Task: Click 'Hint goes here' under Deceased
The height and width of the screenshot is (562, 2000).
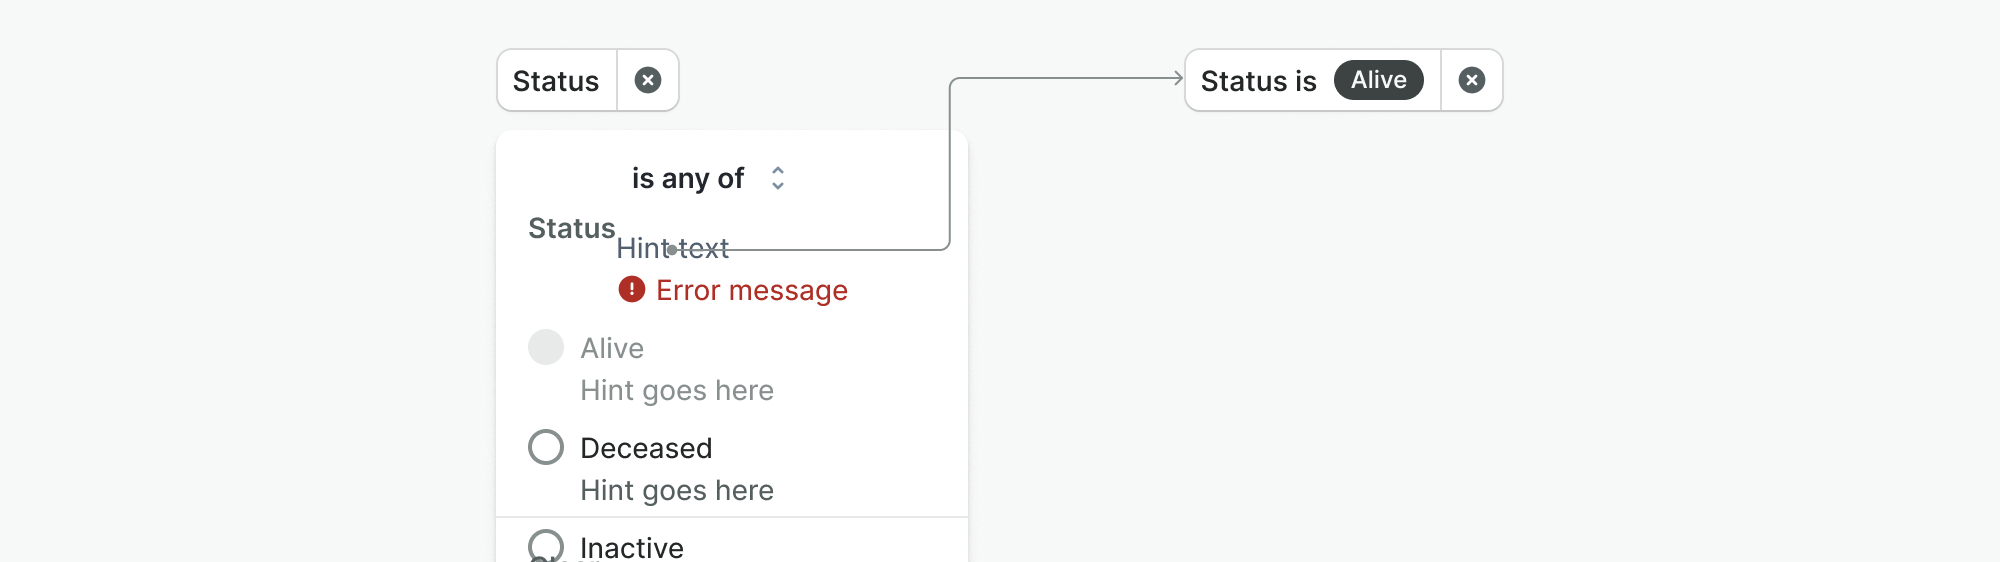Action: click(677, 490)
